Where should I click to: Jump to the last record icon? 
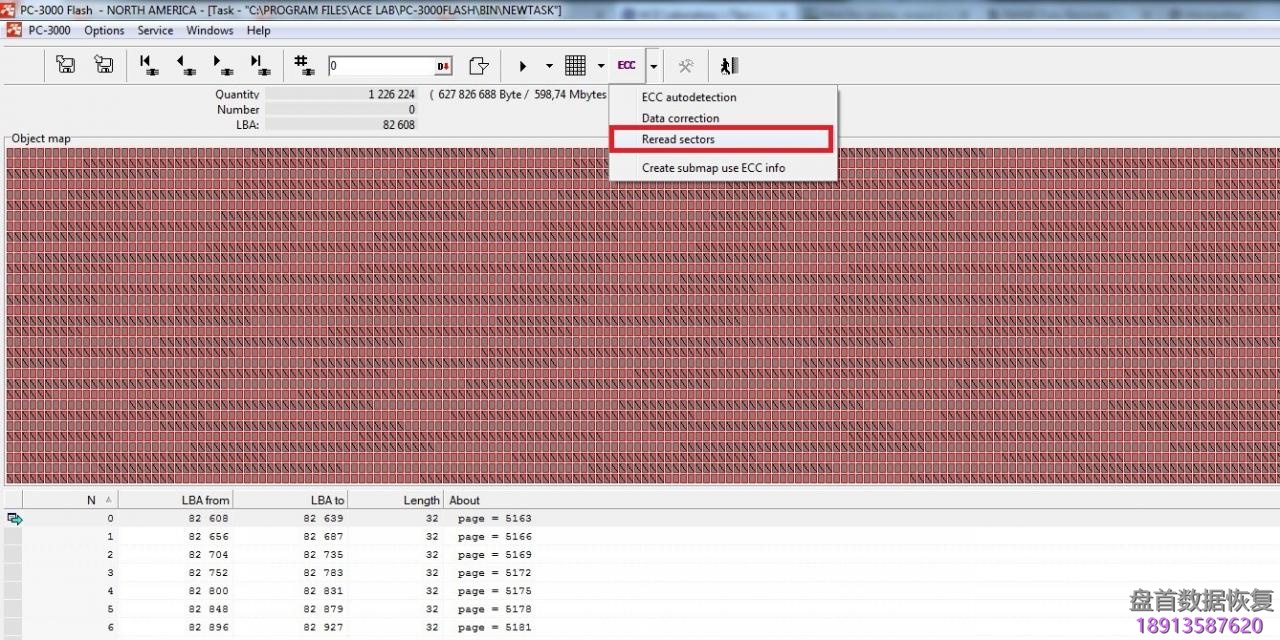click(x=259, y=65)
